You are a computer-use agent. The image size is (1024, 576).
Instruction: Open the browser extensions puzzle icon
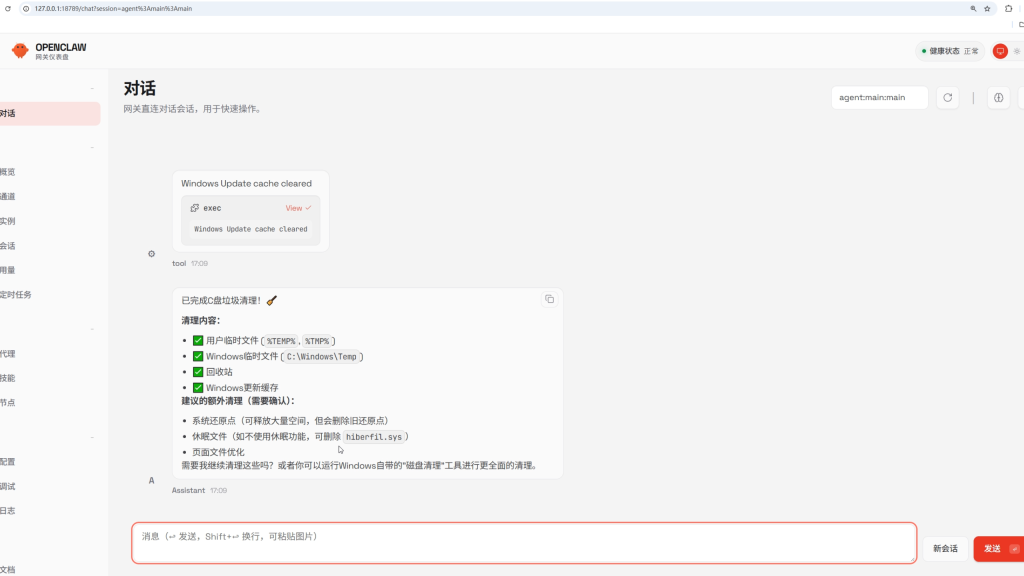click(1008, 8)
